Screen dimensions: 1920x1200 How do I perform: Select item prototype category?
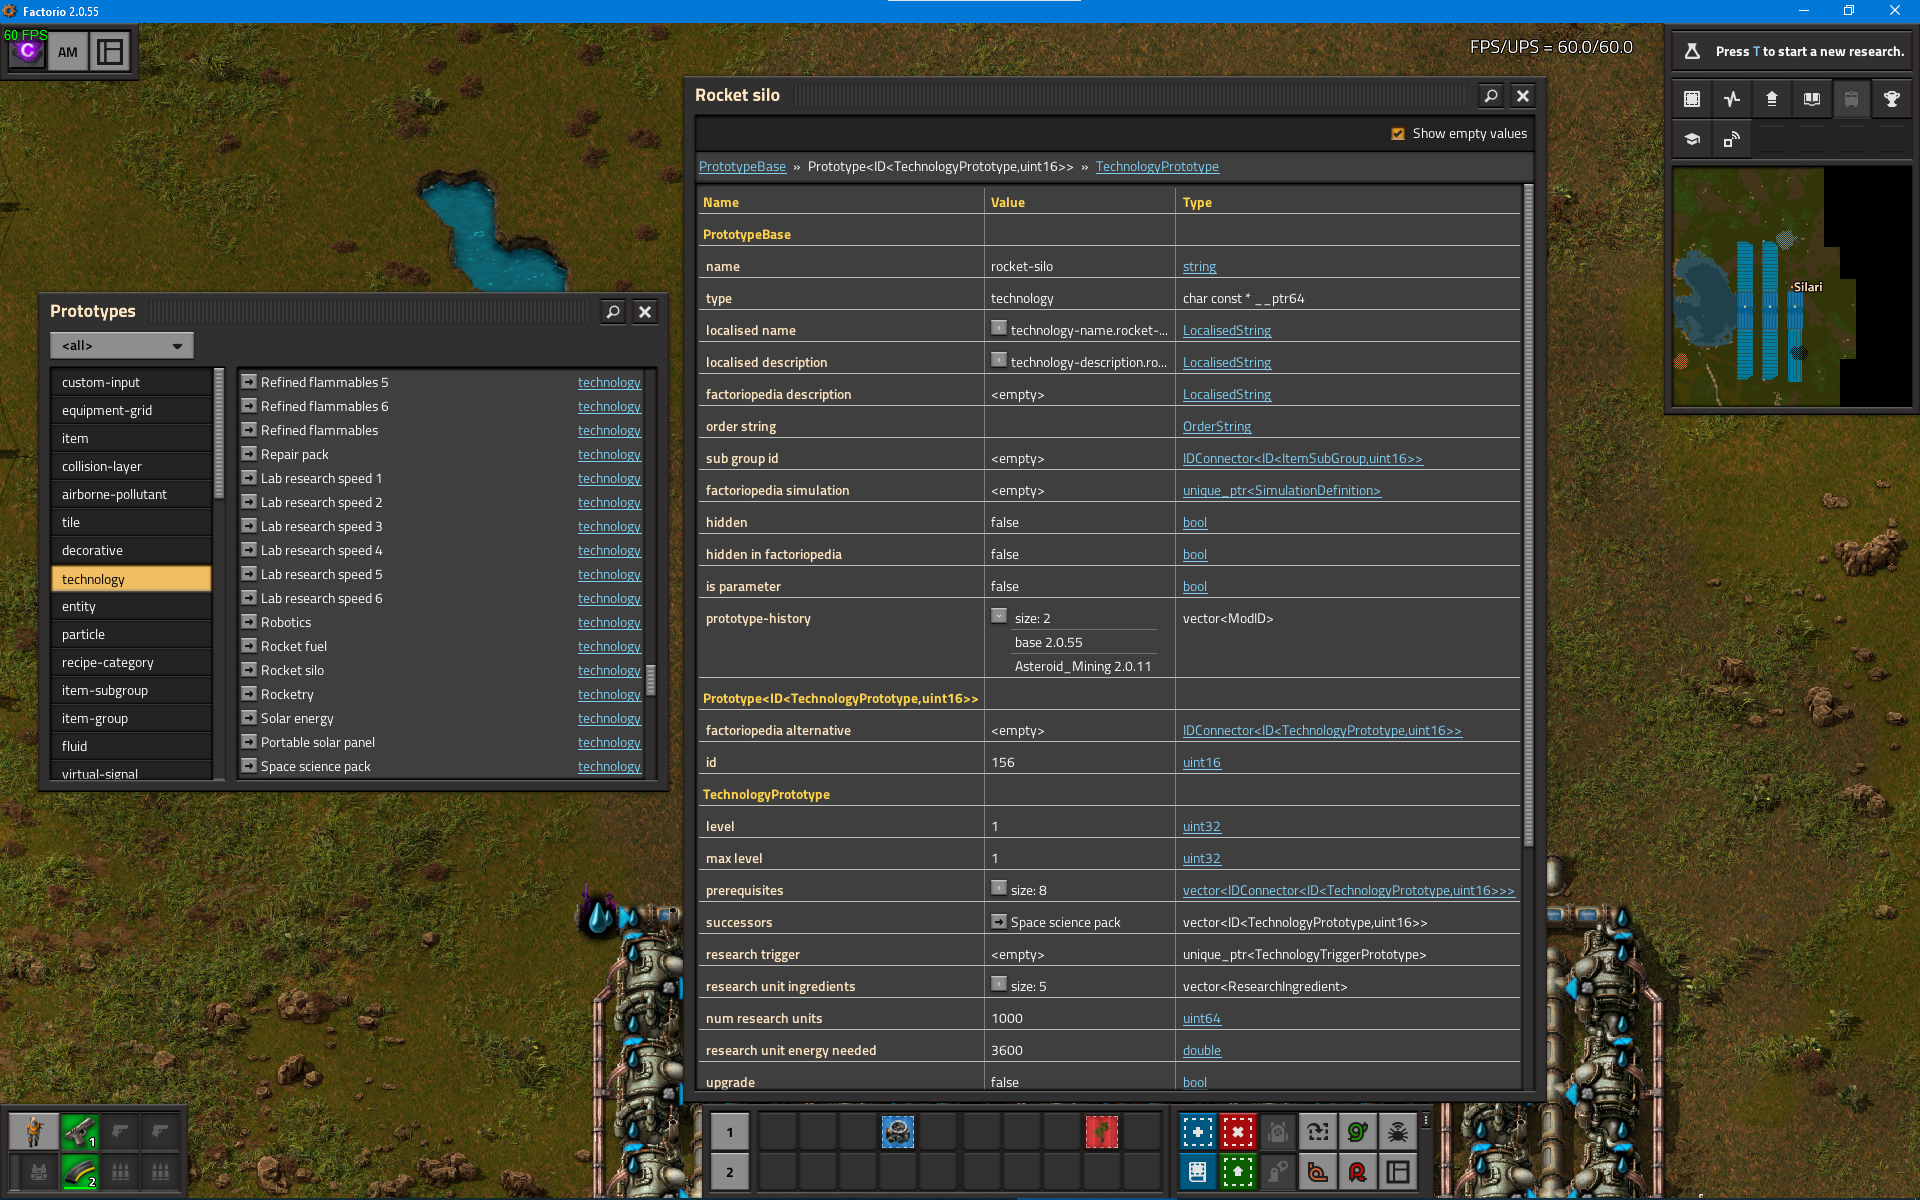pyautogui.click(x=131, y=438)
